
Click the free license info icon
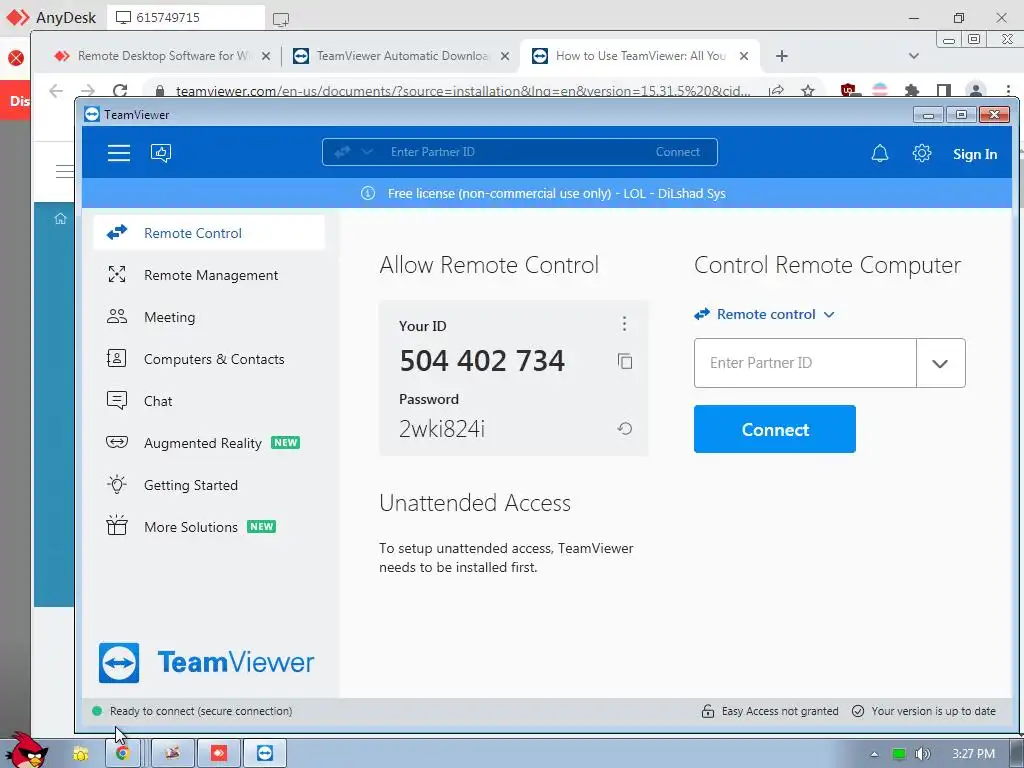click(368, 193)
